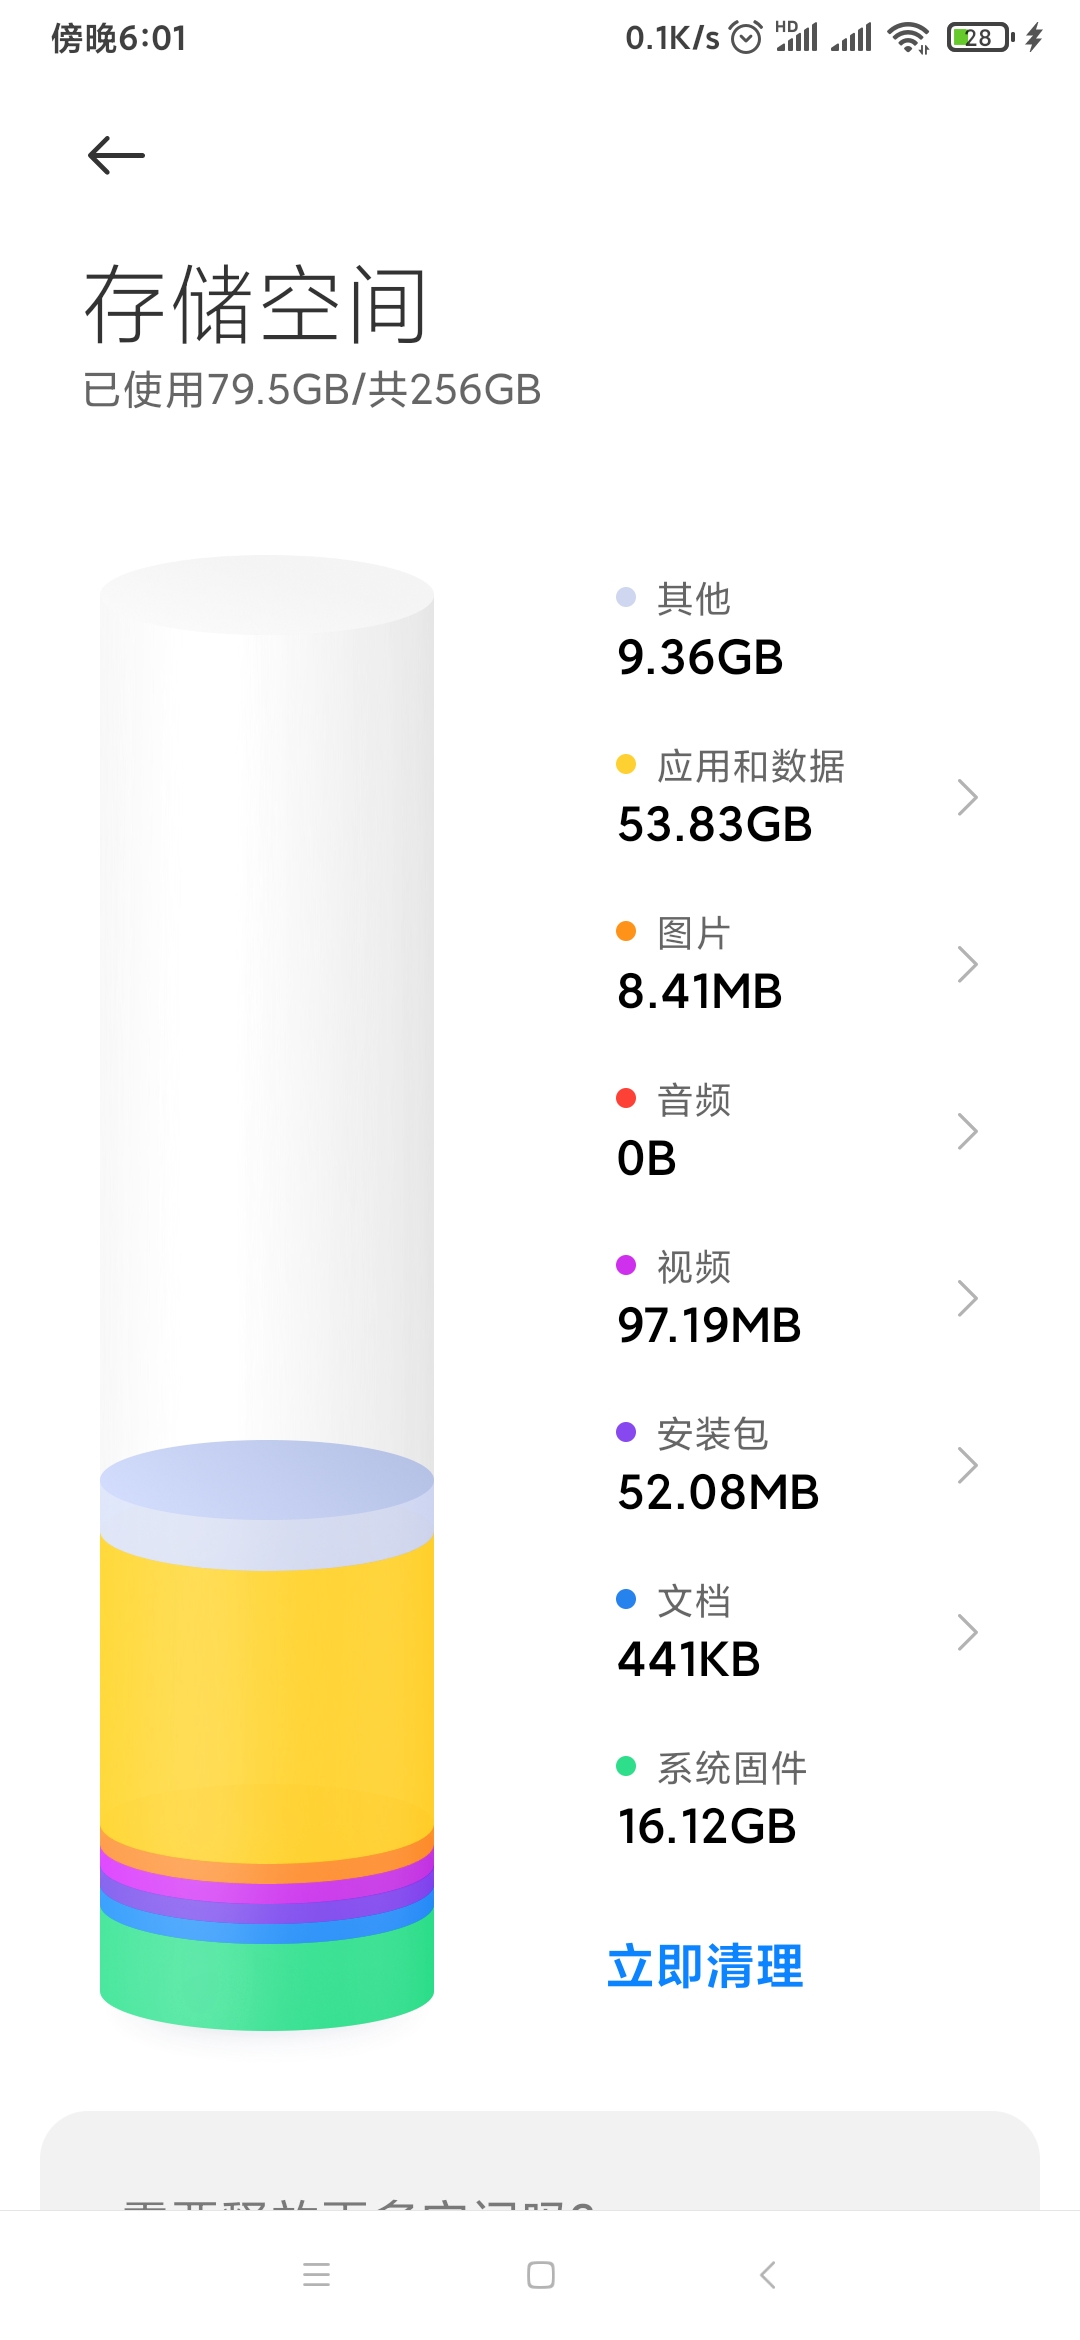Tap the Wi-Fi status icon

click(908, 38)
